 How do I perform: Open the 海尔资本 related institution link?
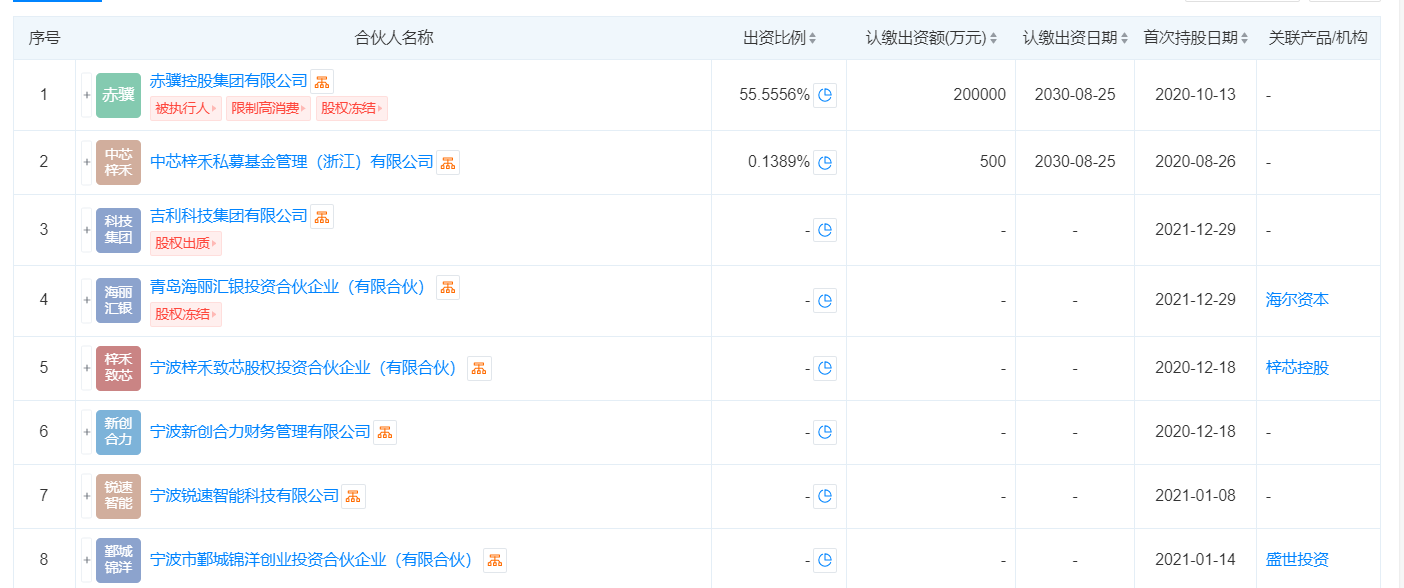click(1297, 299)
